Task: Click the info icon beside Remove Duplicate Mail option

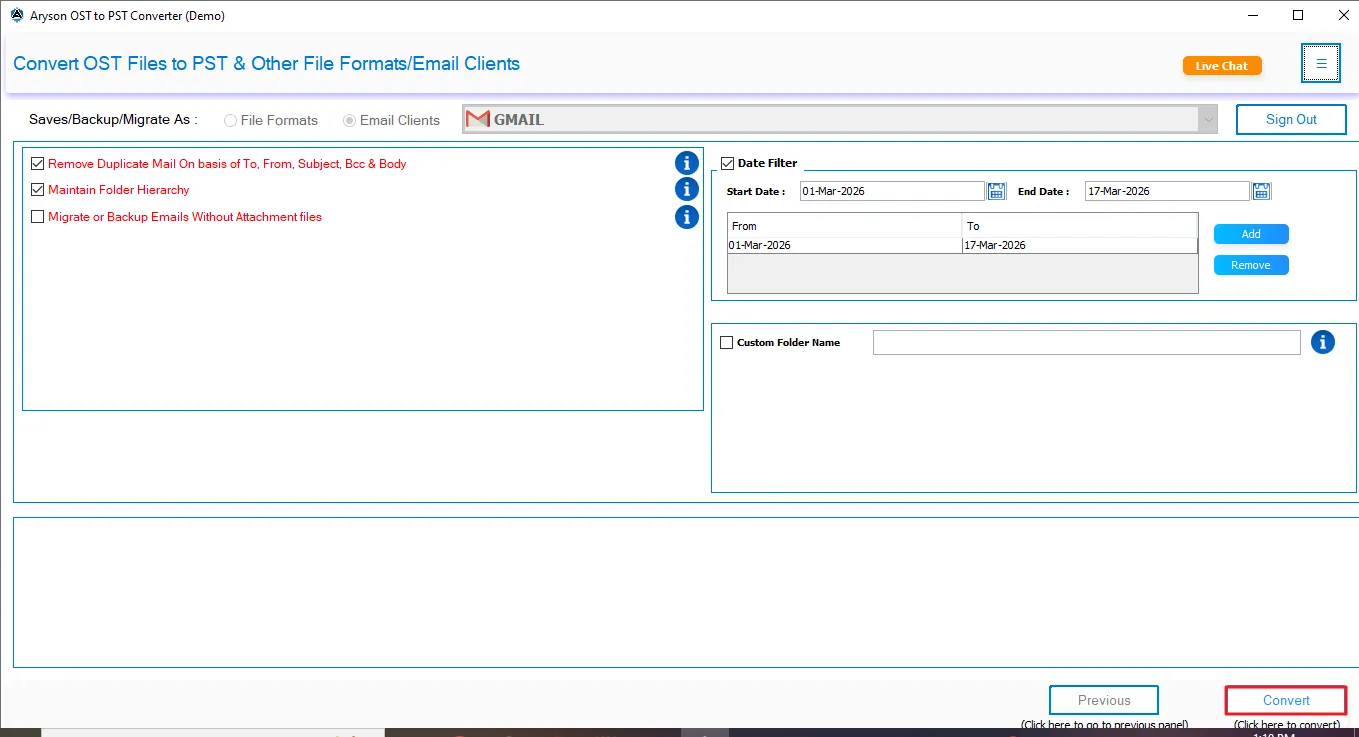Action: click(687, 162)
